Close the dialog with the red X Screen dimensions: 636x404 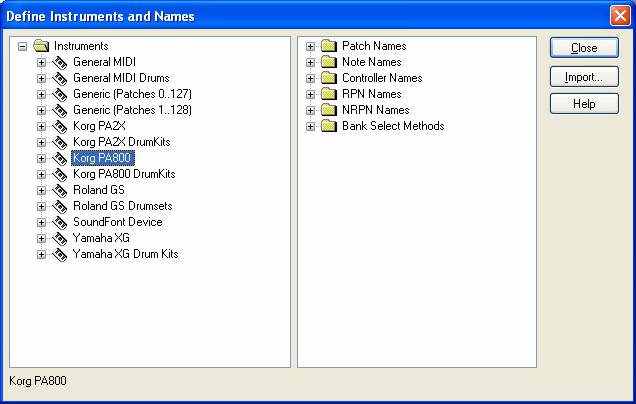[x=620, y=16]
